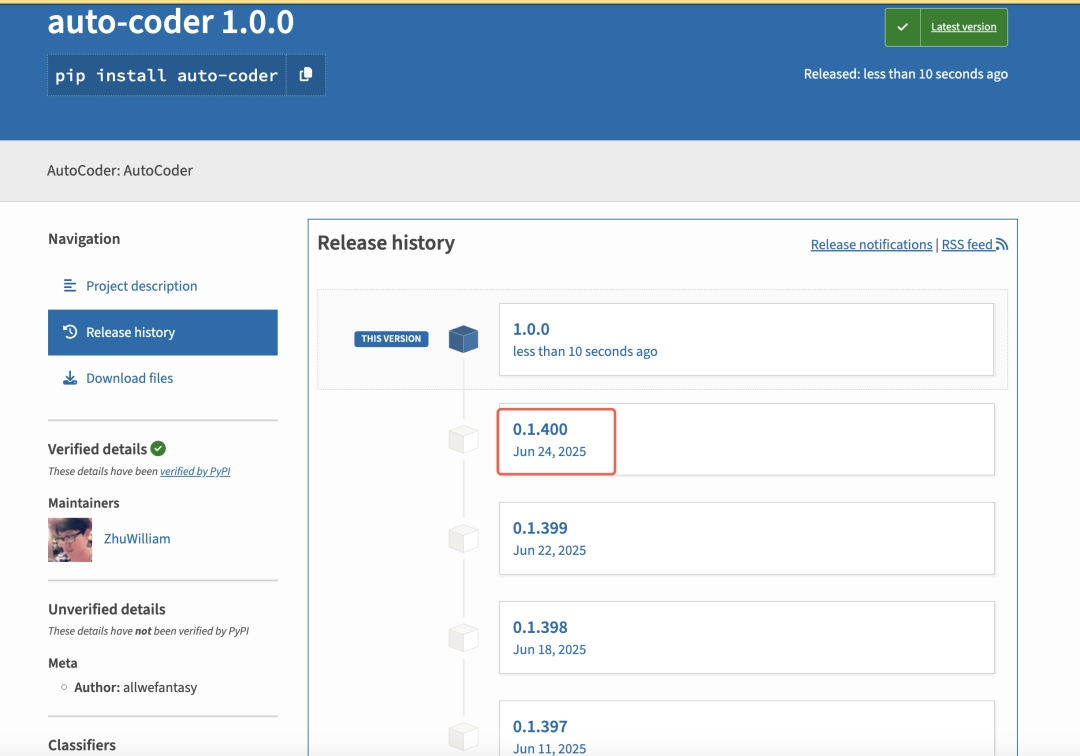1080x756 pixels.
Task: Click the 'Author: allwefantasy' meta entry
Action: coord(136,687)
